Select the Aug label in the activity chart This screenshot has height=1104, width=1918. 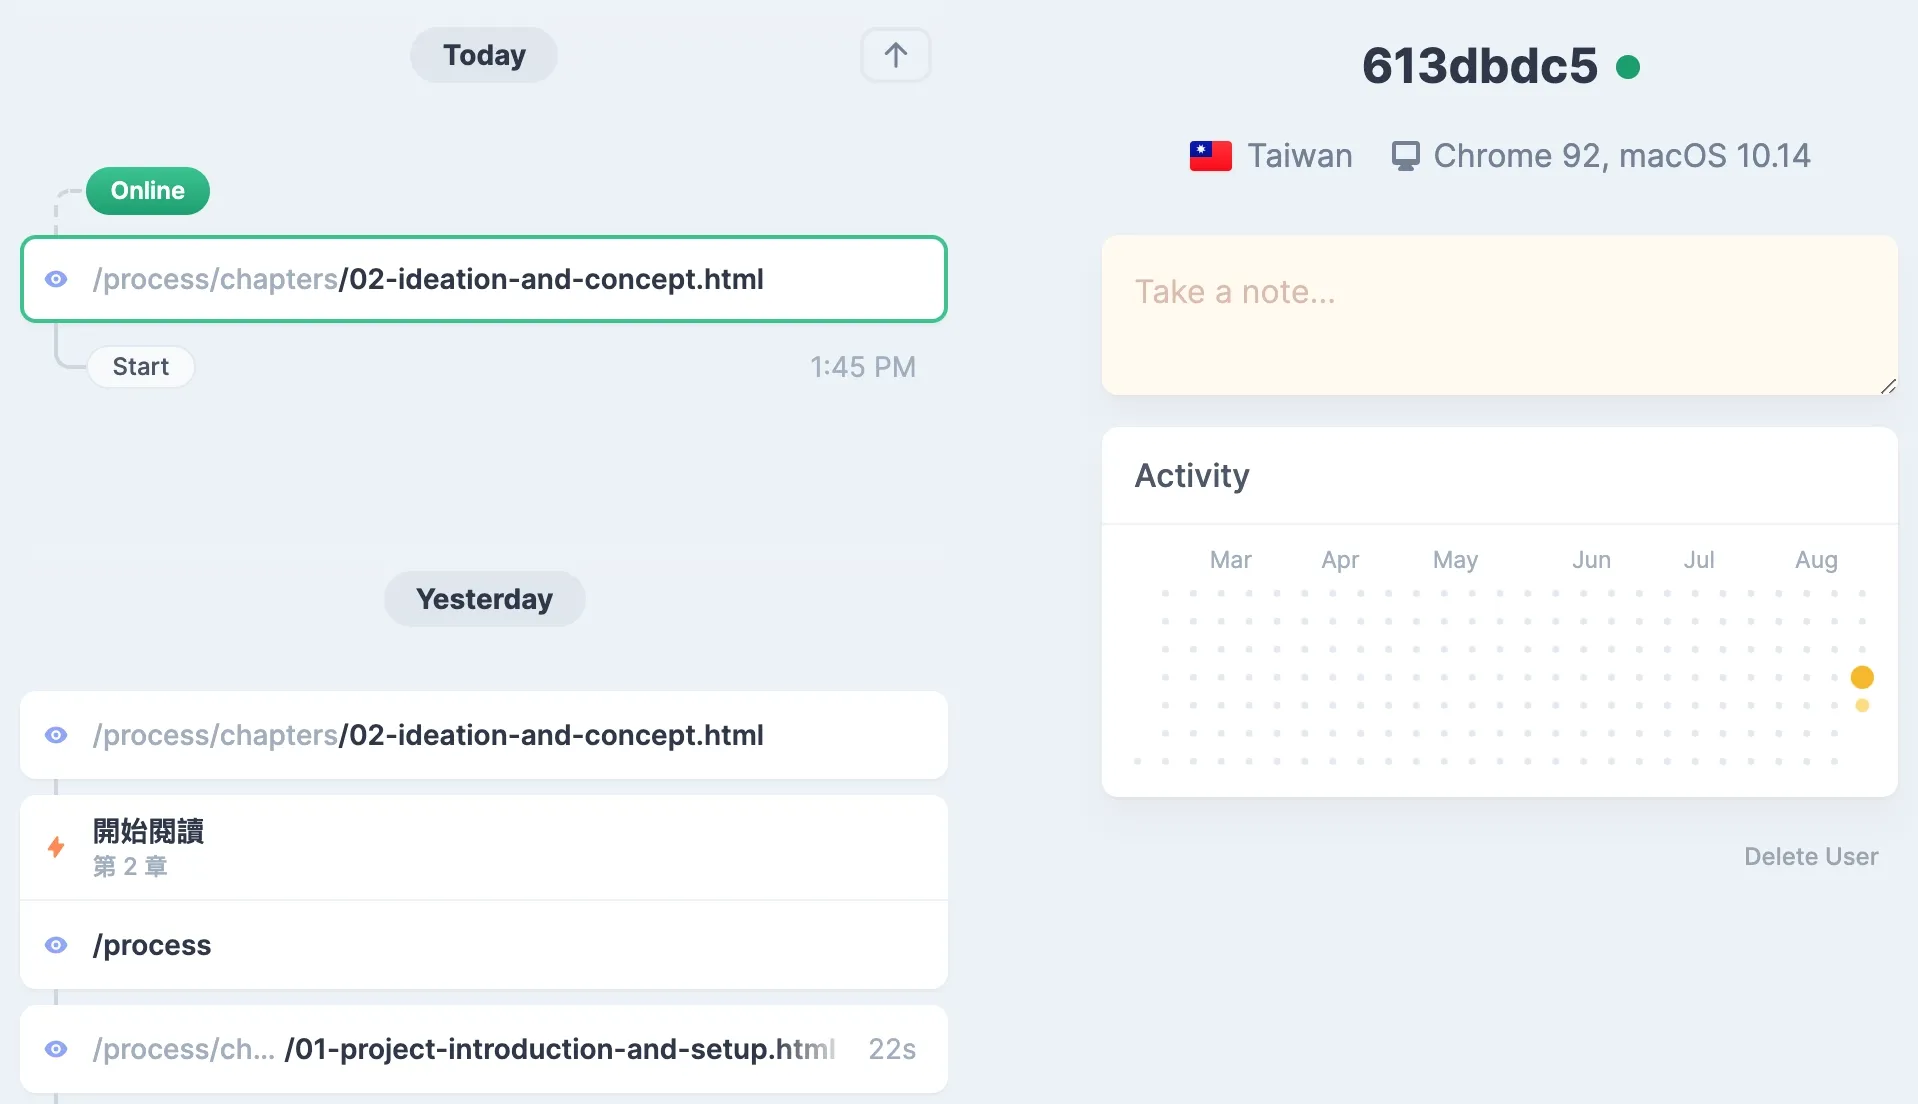tap(1817, 560)
